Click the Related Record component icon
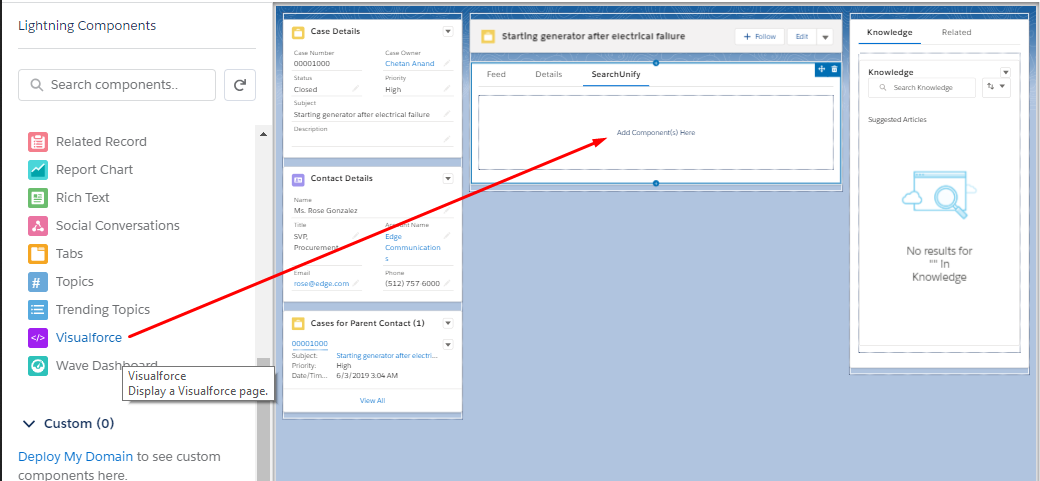 pos(38,142)
